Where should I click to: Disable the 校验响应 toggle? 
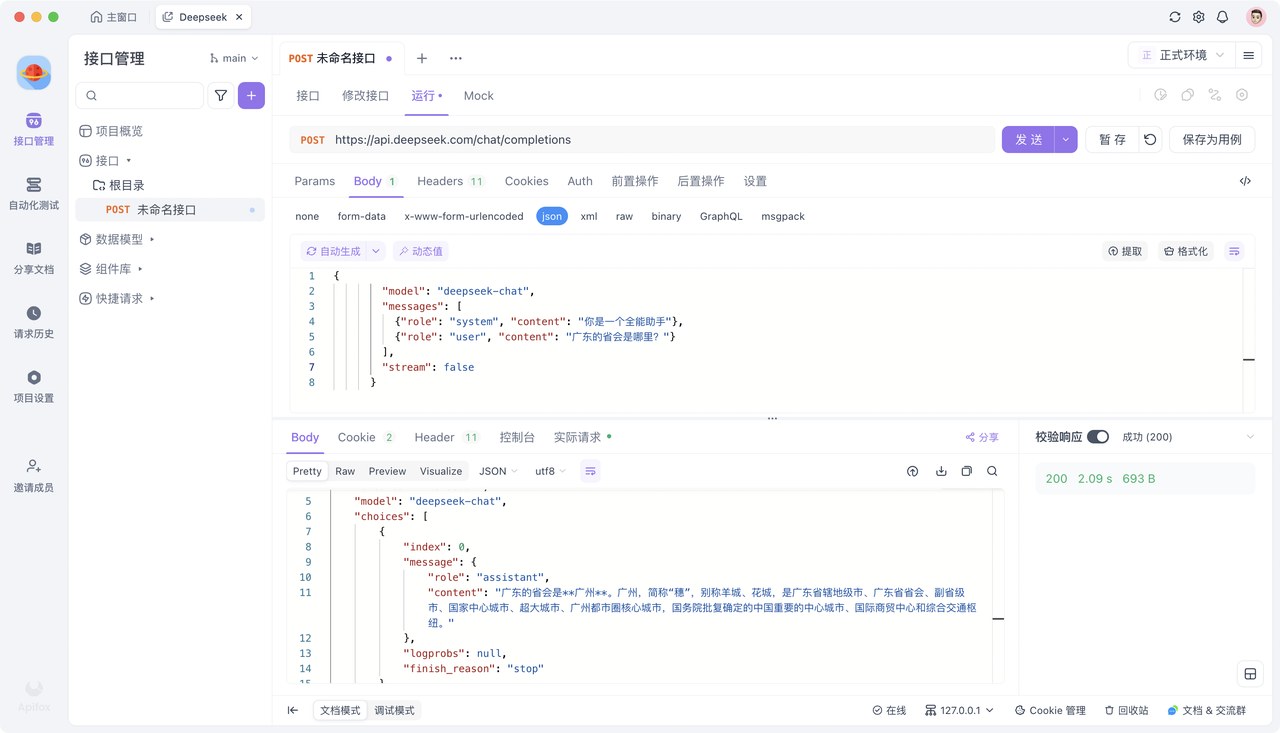point(1097,437)
